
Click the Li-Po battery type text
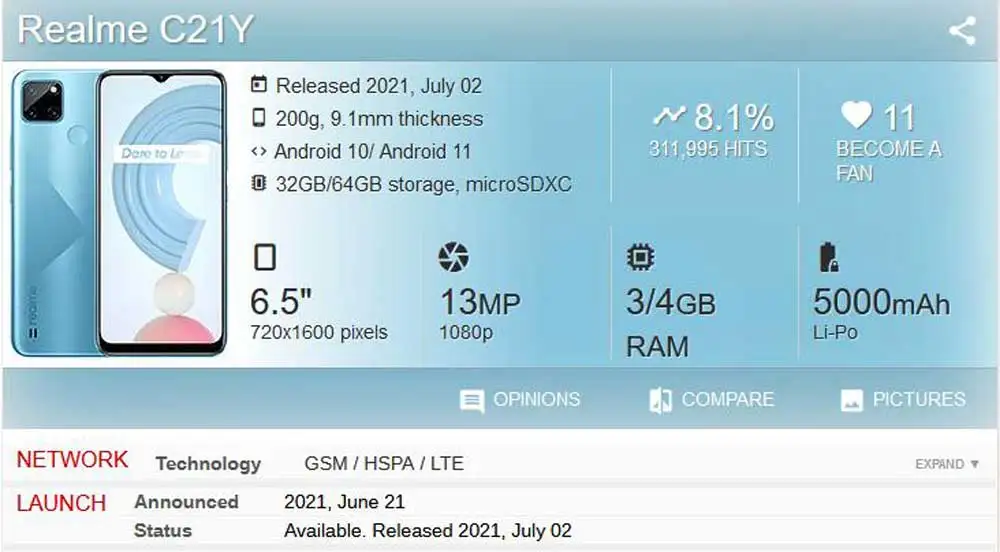tap(835, 332)
